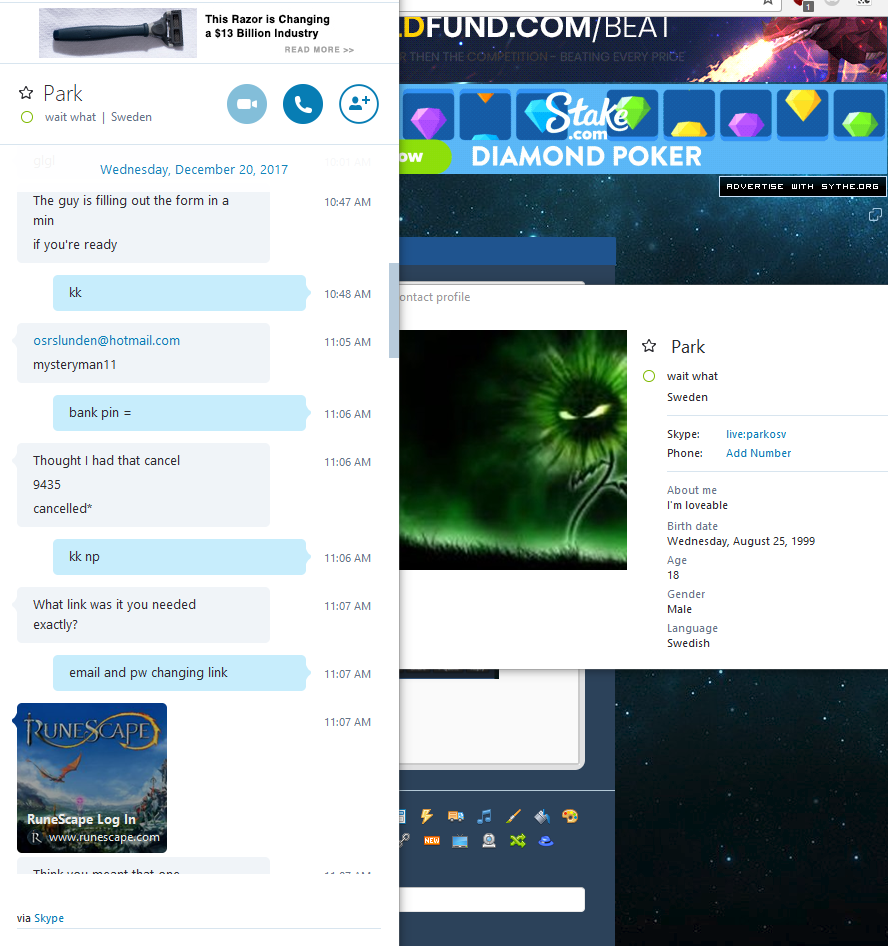Image resolution: width=888 pixels, height=946 pixels.
Task: Click the "kk np" message bubble
Action: pyautogui.click(x=179, y=557)
